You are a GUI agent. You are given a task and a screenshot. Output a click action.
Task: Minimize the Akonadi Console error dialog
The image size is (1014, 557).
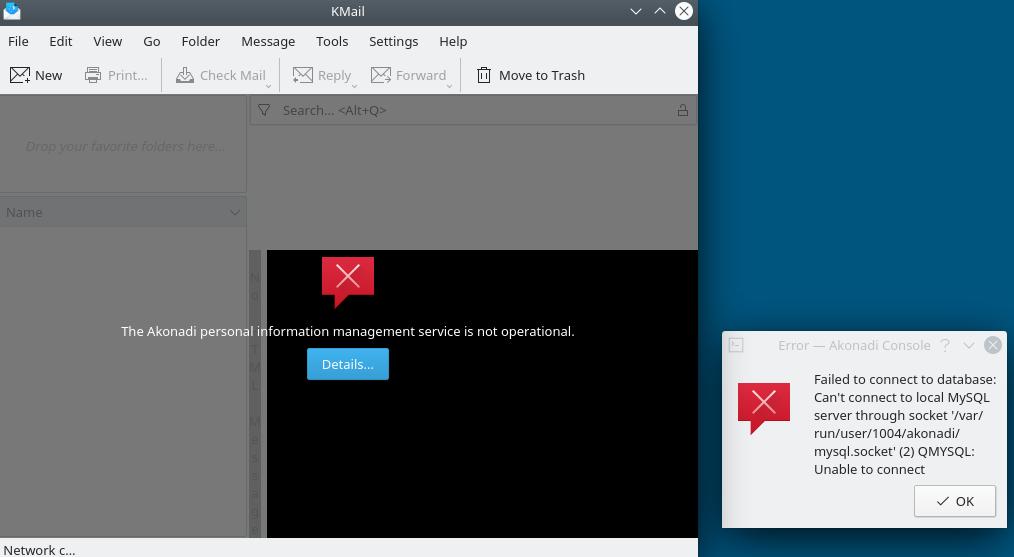click(x=969, y=345)
